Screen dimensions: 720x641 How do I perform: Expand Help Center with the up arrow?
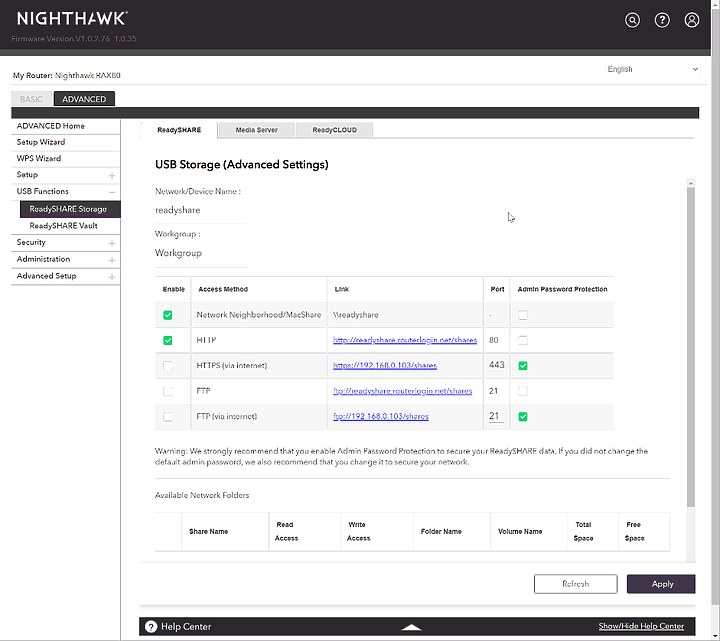coord(411,627)
